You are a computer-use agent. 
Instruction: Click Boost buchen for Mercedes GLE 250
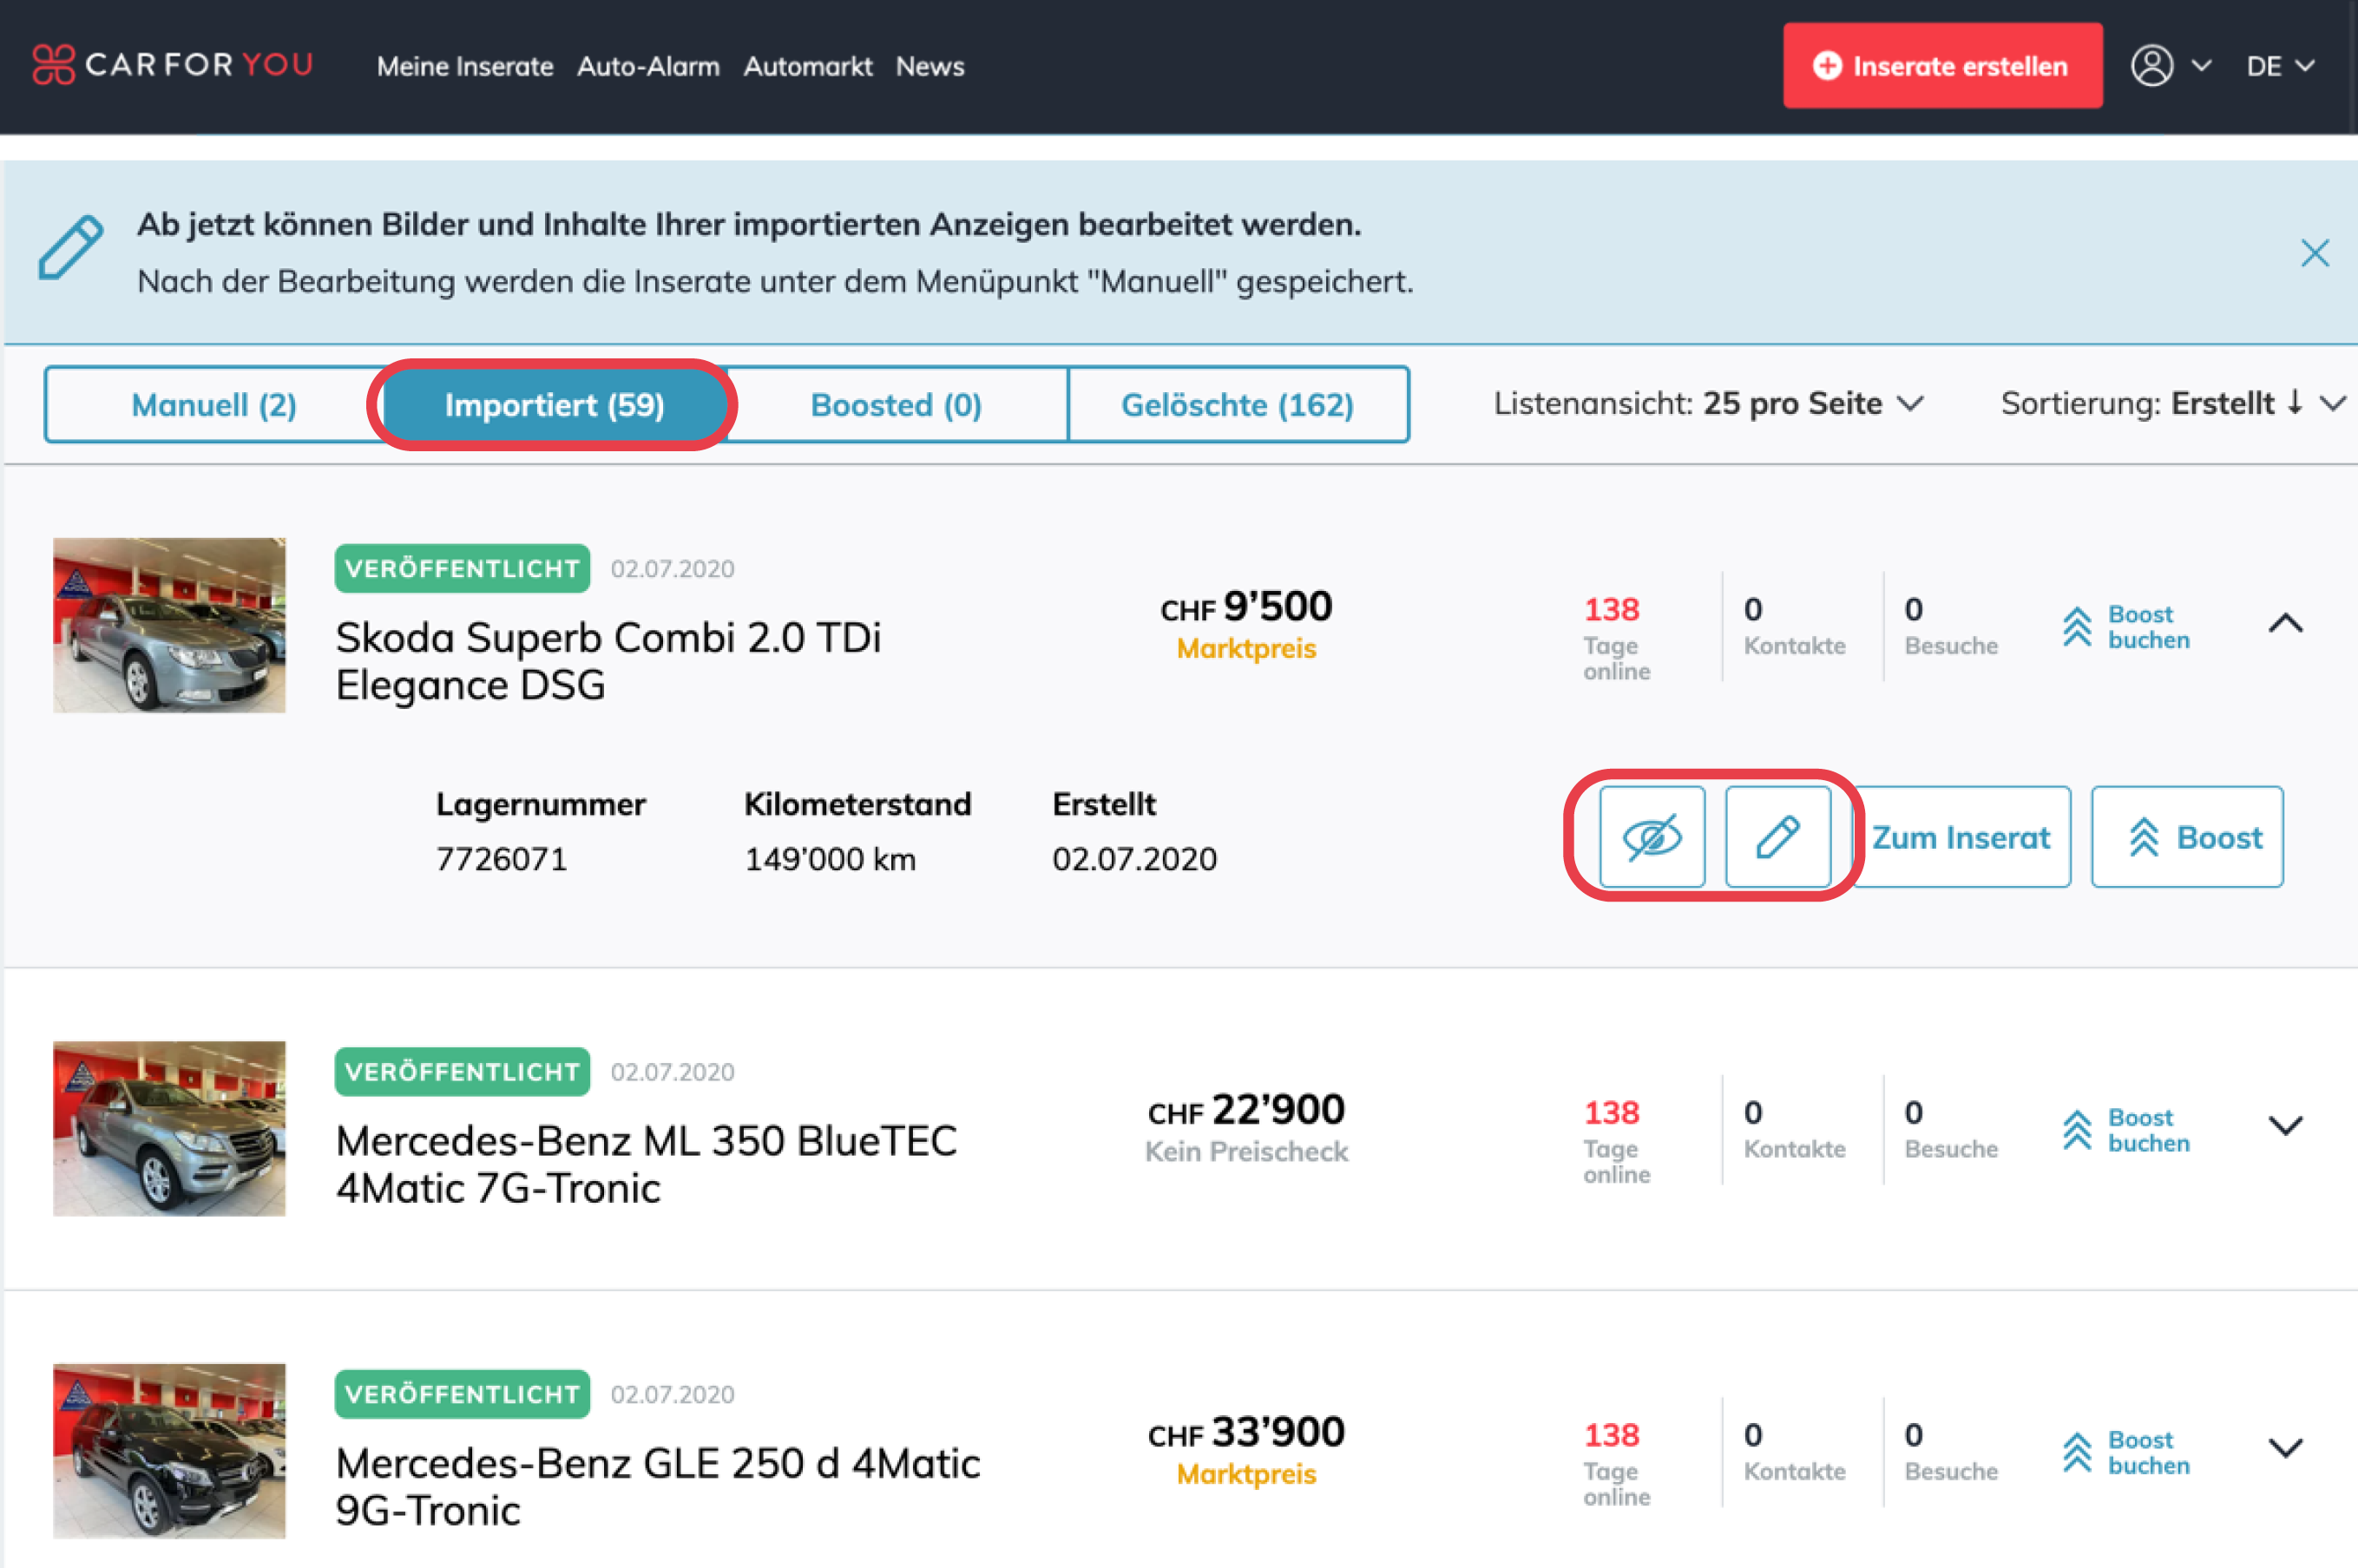[2126, 1452]
